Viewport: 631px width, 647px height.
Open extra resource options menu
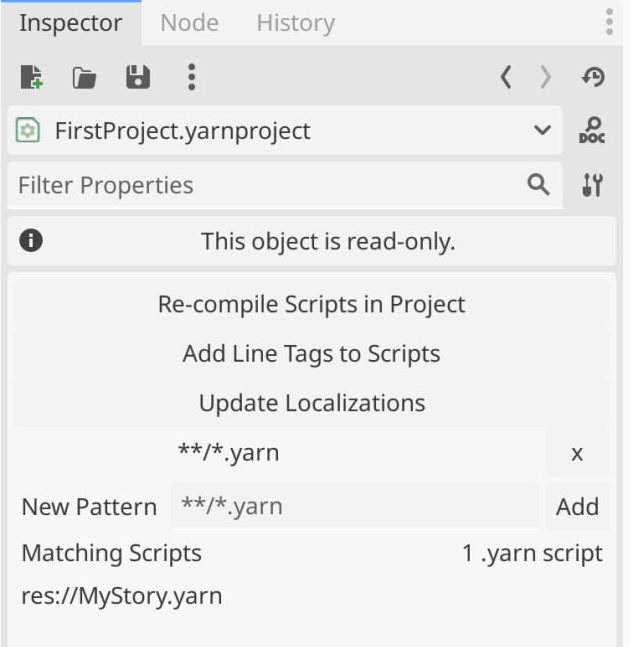pos(191,77)
